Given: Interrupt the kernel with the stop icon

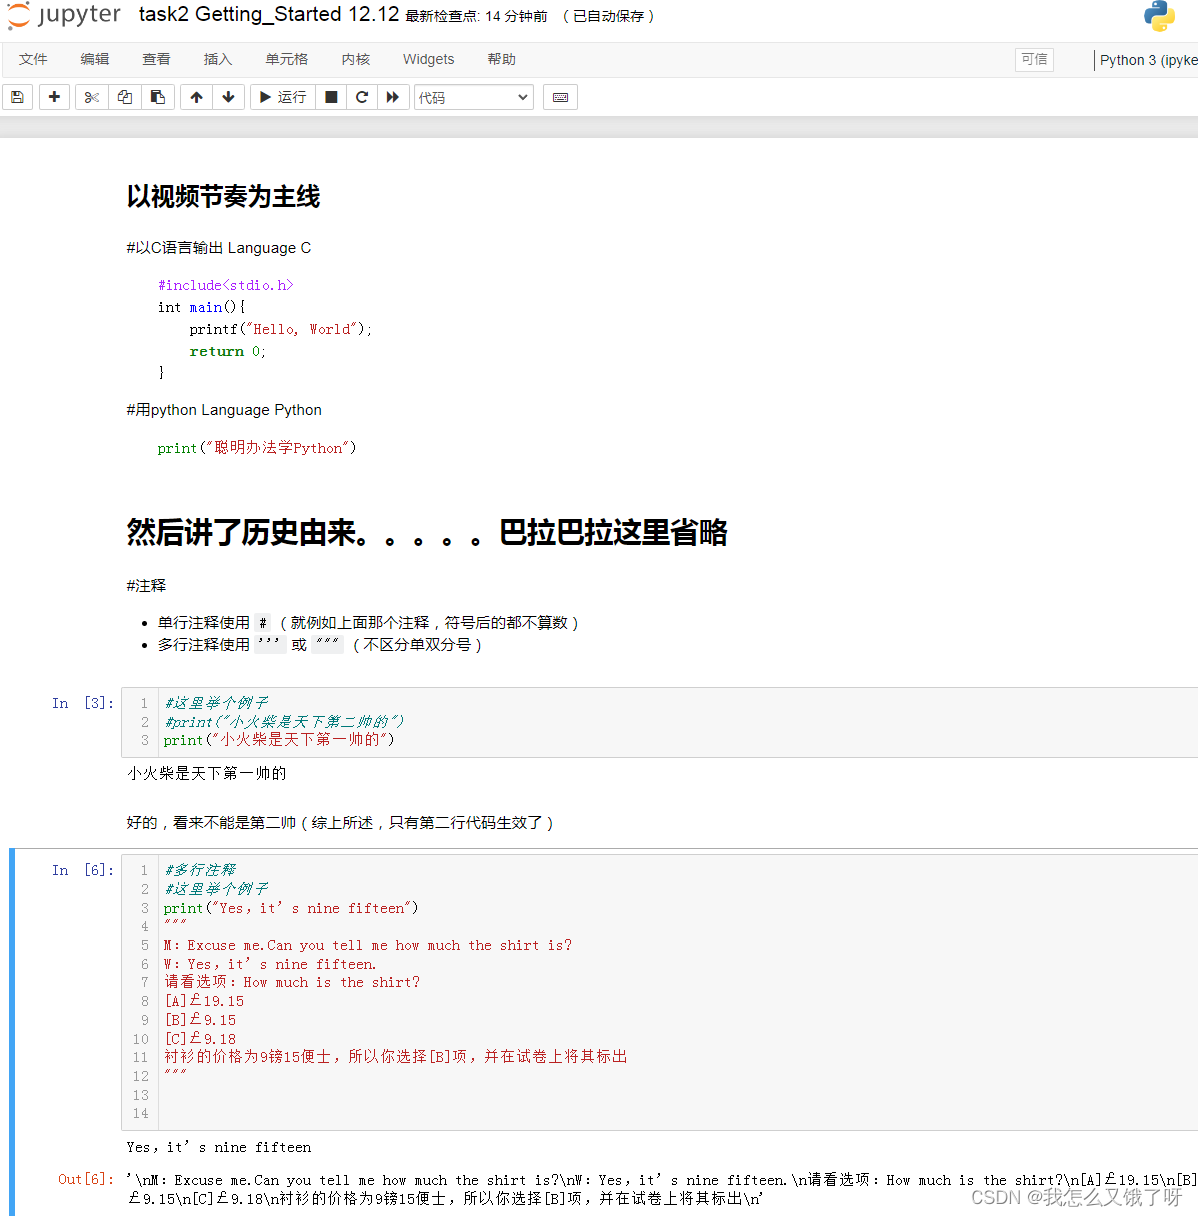Looking at the screenshot, I should [x=331, y=97].
